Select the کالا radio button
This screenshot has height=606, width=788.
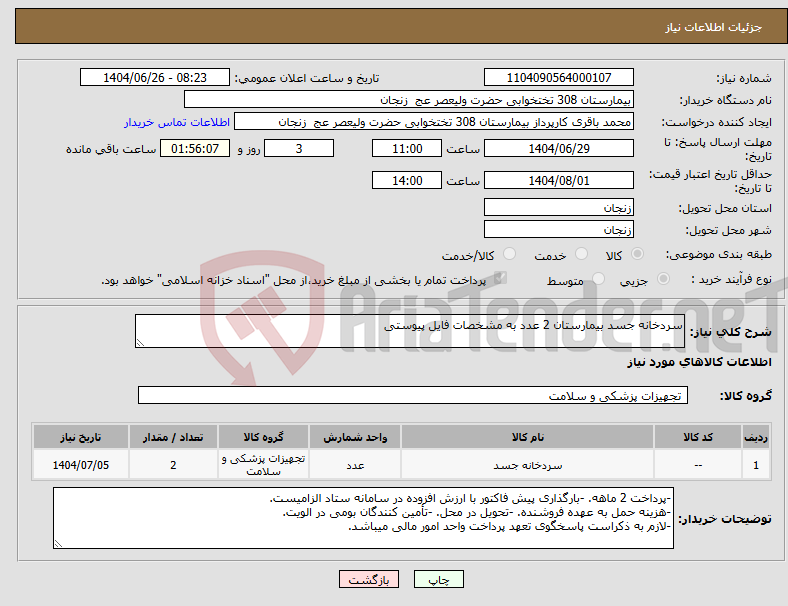637,254
